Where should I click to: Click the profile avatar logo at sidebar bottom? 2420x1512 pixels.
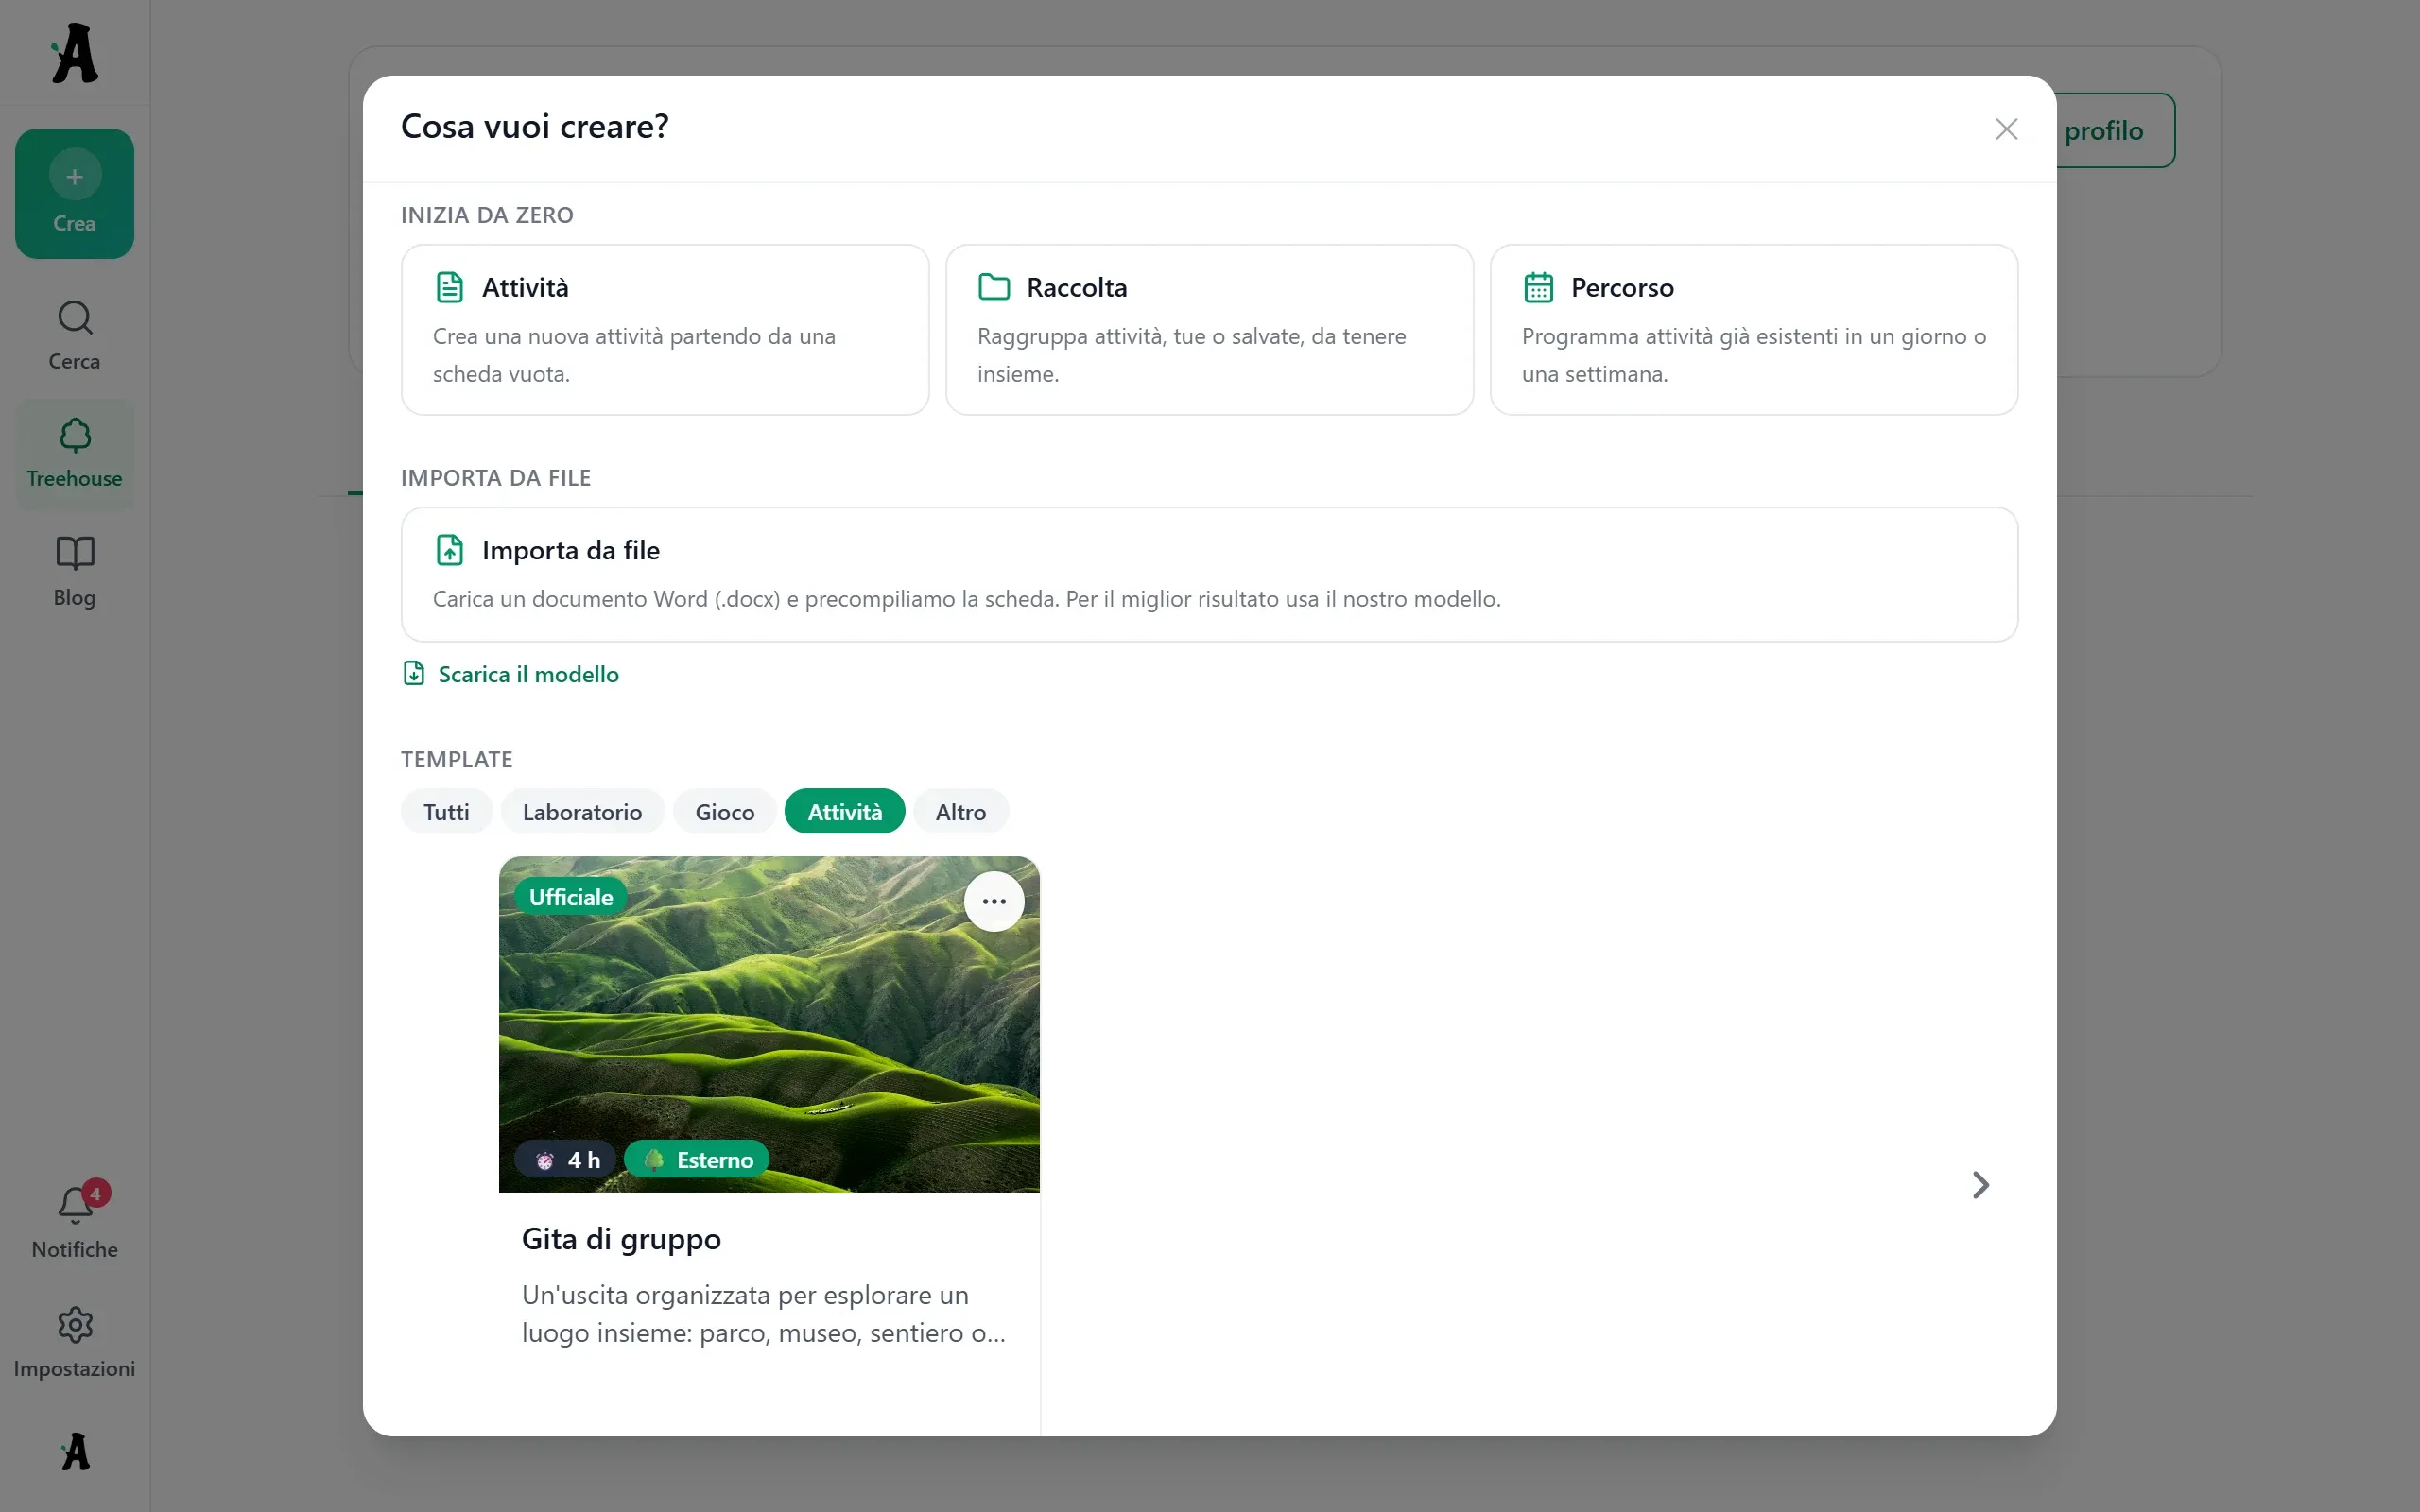click(75, 1451)
